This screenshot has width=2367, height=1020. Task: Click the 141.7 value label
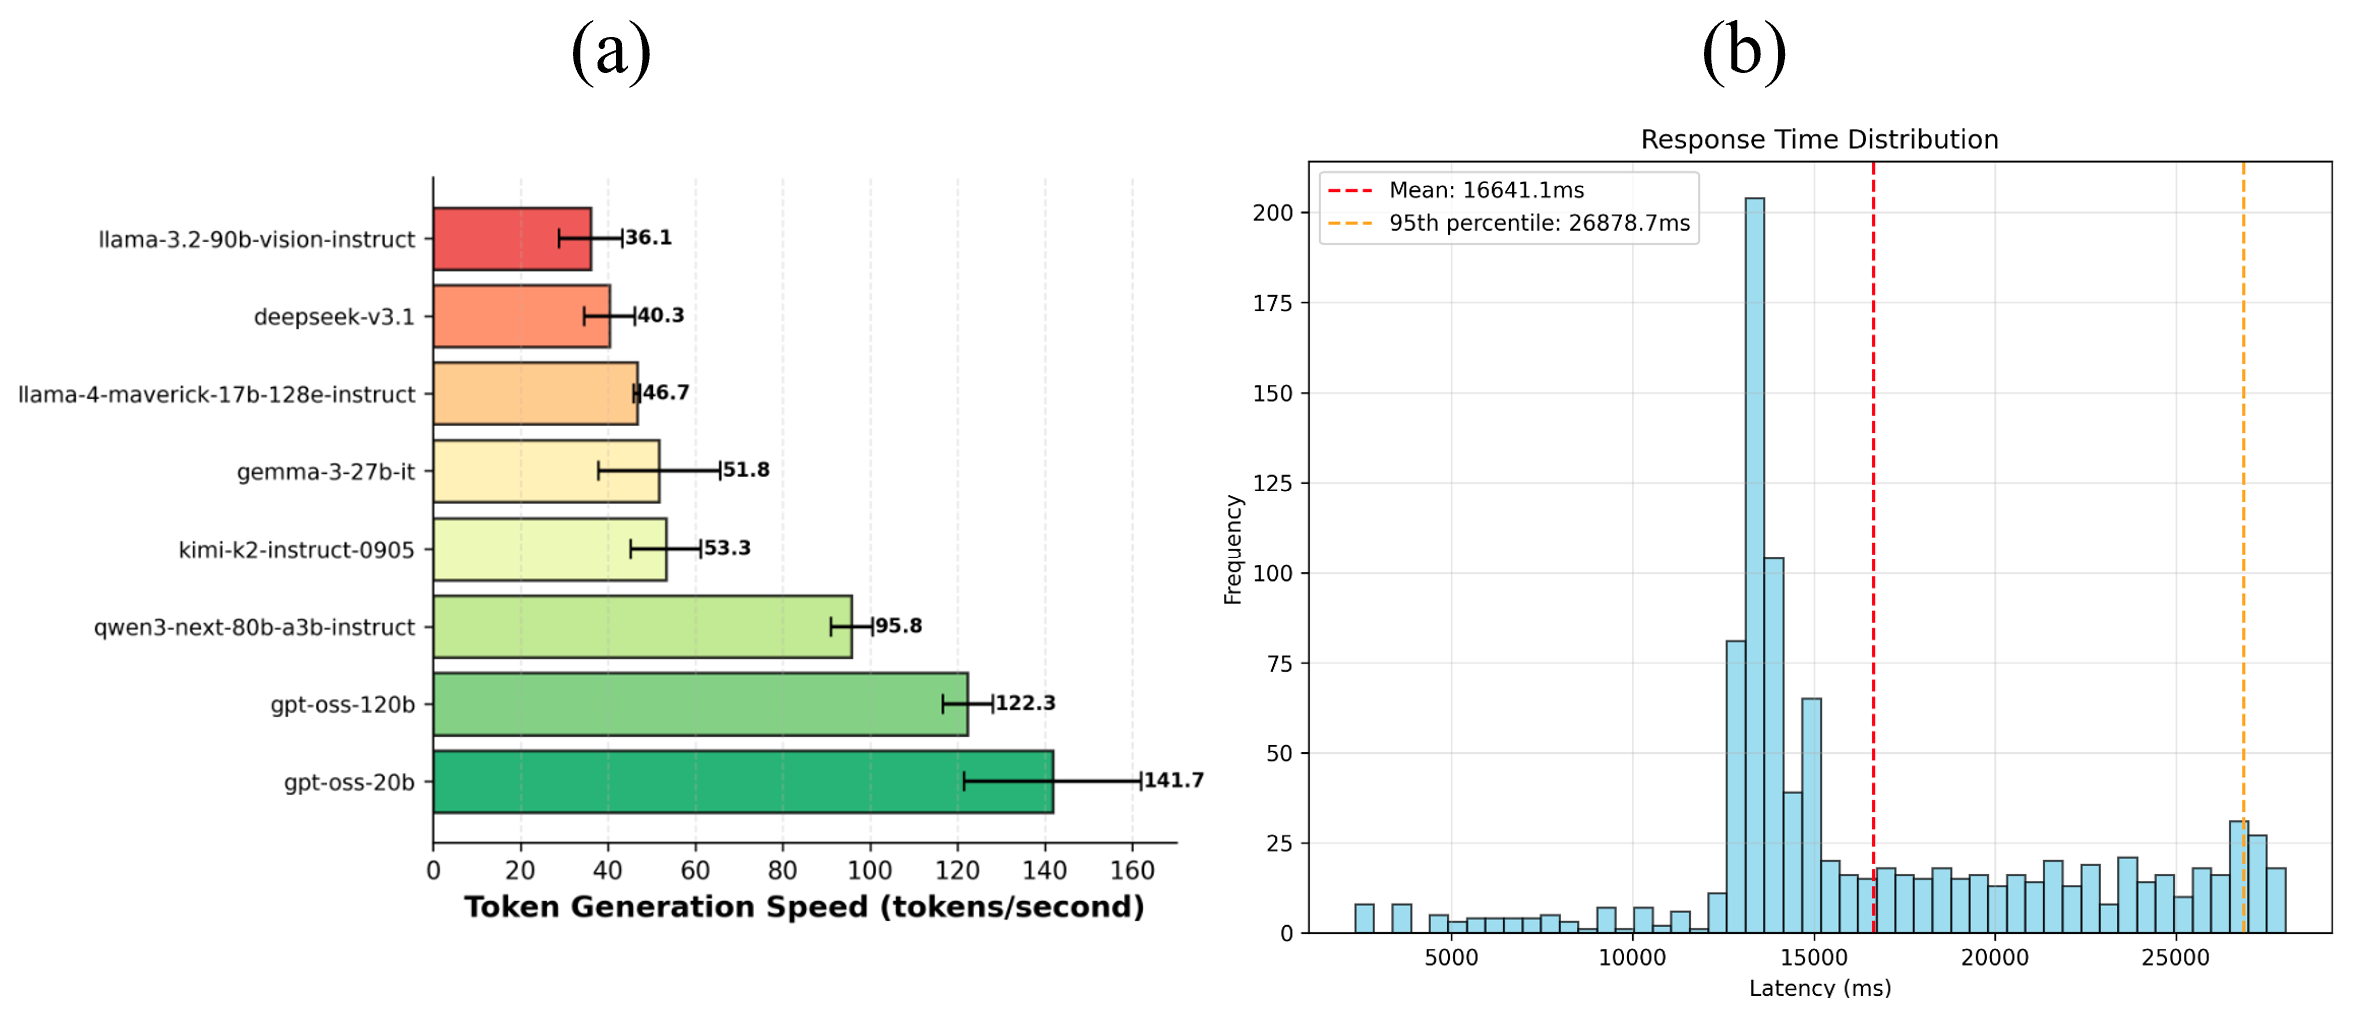[x=1174, y=780]
